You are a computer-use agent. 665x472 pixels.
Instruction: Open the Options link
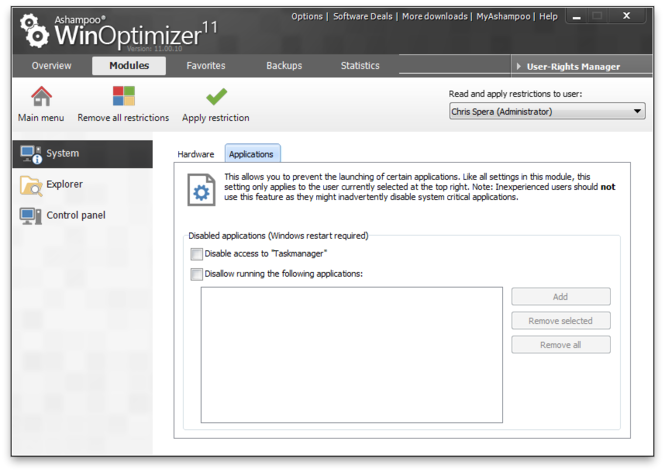[x=307, y=17]
